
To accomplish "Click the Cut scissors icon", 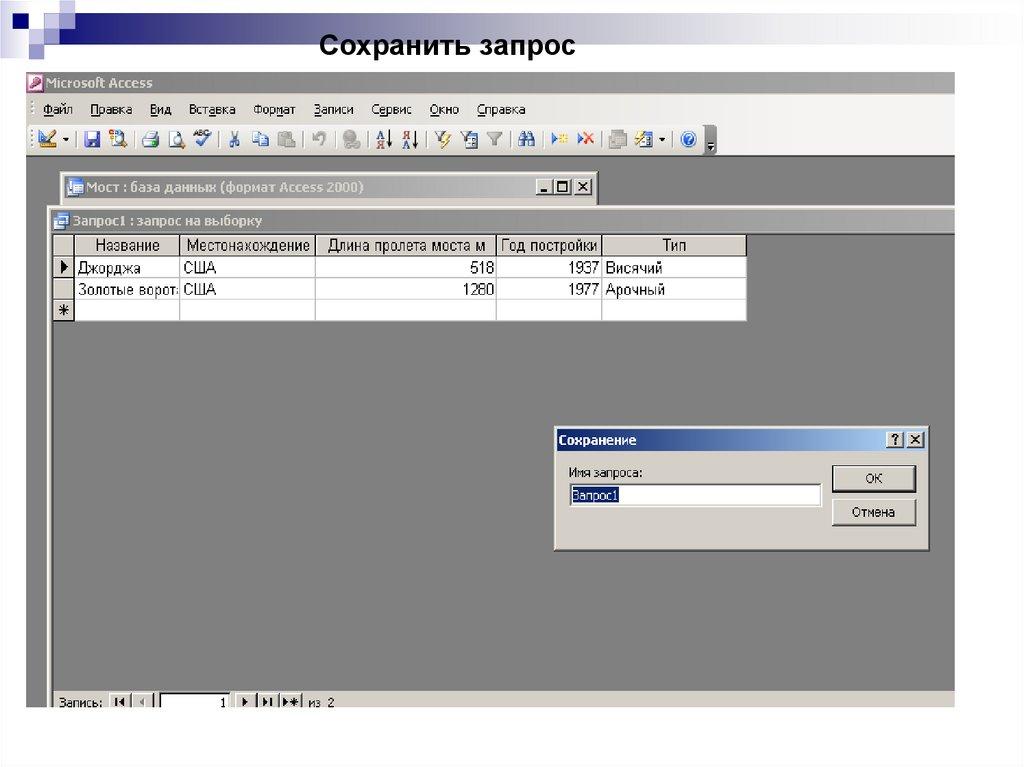I will [234, 140].
